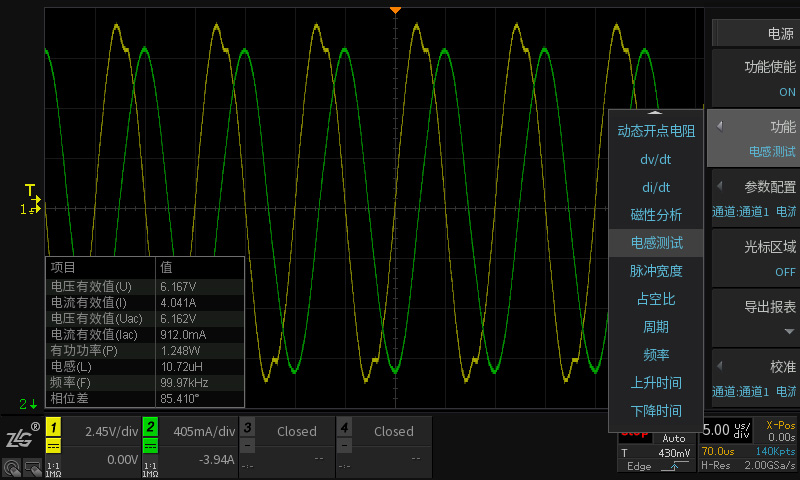Select di/dt from the function list
The image size is (800, 480).
point(655,187)
